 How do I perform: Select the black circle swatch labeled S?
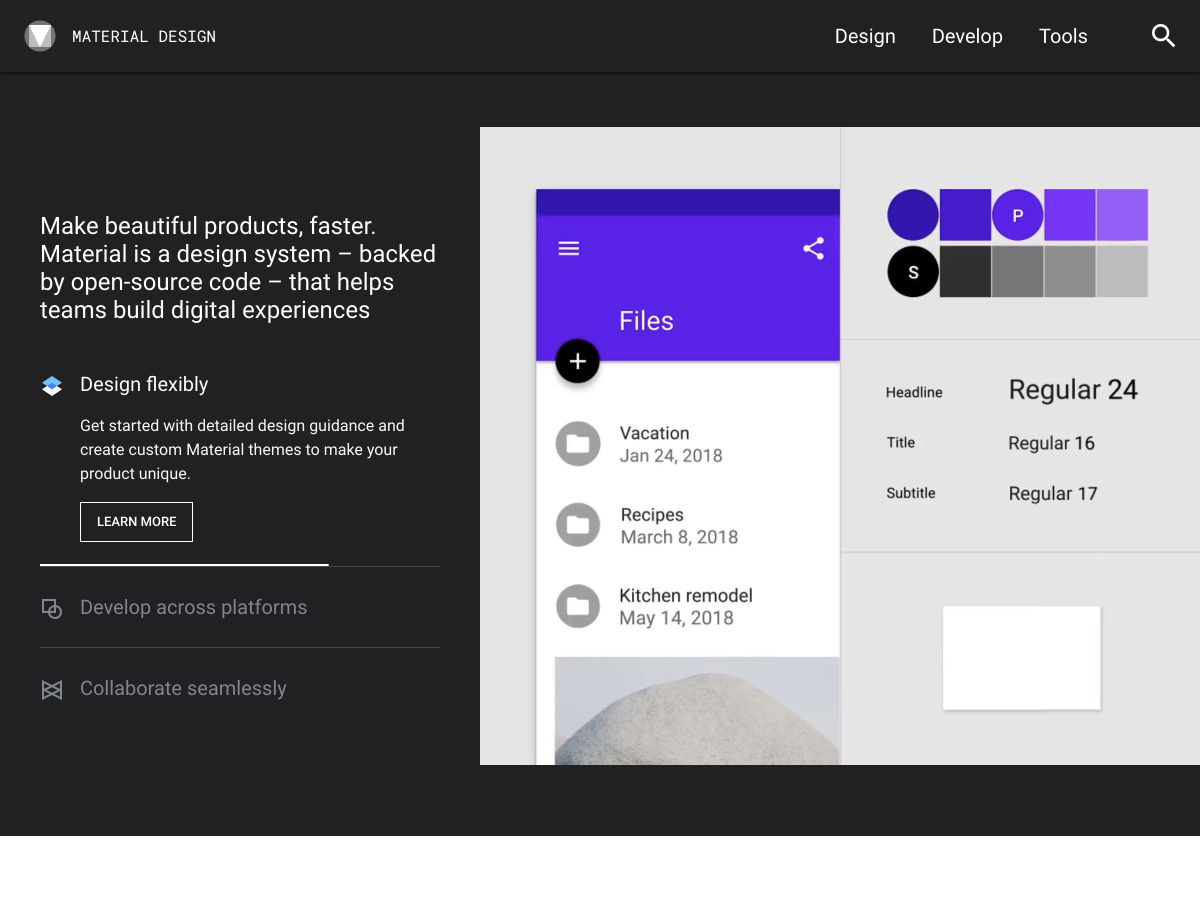(913, 272)
